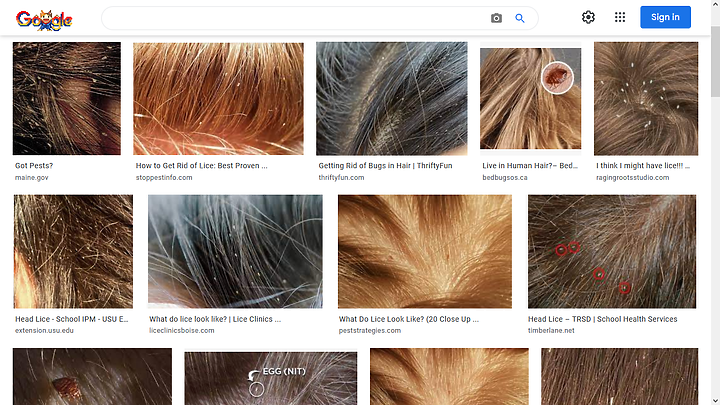Open search by image camera icon
The height and width of the screenshot is (405, 720).
coord(496,18)
